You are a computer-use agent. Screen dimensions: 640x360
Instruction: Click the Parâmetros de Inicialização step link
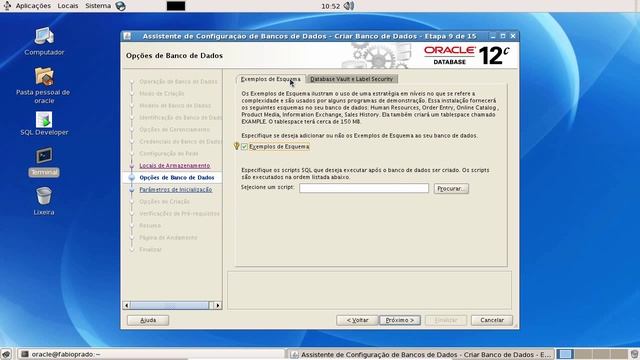tap(176, 190)
